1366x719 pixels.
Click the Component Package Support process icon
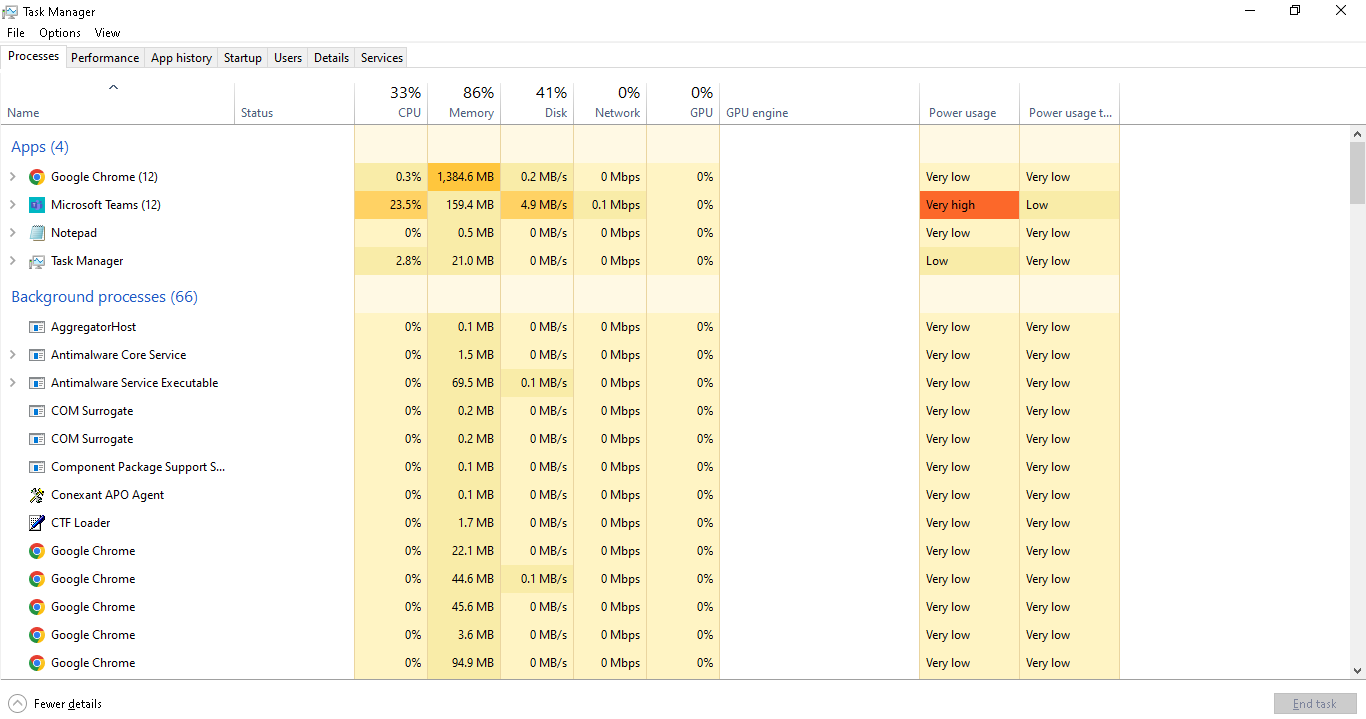coord(37,467)
